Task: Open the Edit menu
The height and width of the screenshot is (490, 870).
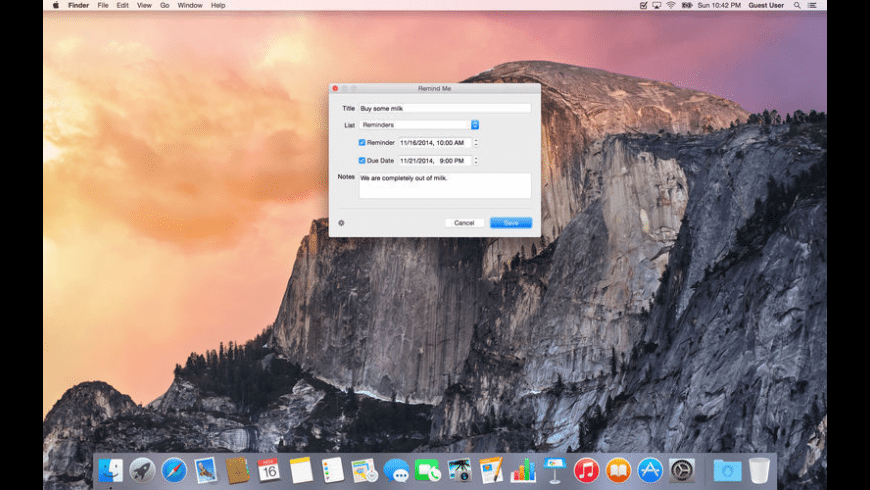Action: (x=123, y=5)
